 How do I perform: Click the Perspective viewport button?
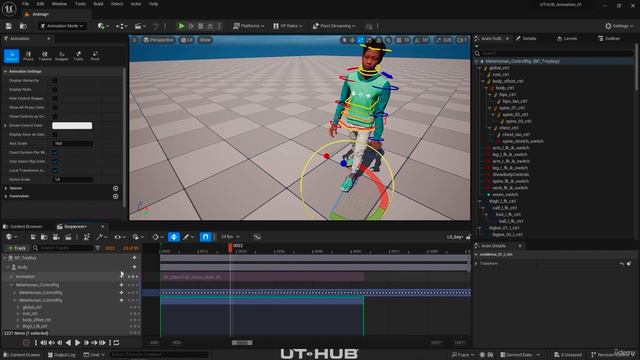click(x=158, y=40)
